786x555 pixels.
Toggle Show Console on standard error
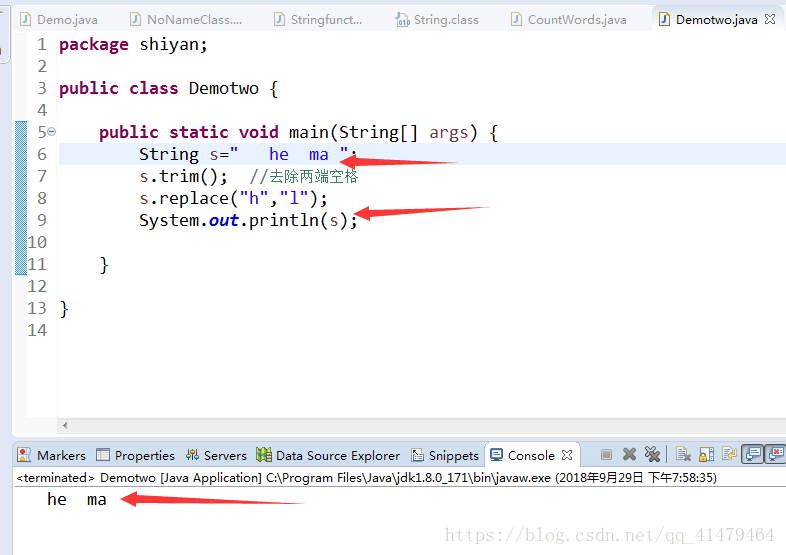pyautogui.click(x=775, y=454)
